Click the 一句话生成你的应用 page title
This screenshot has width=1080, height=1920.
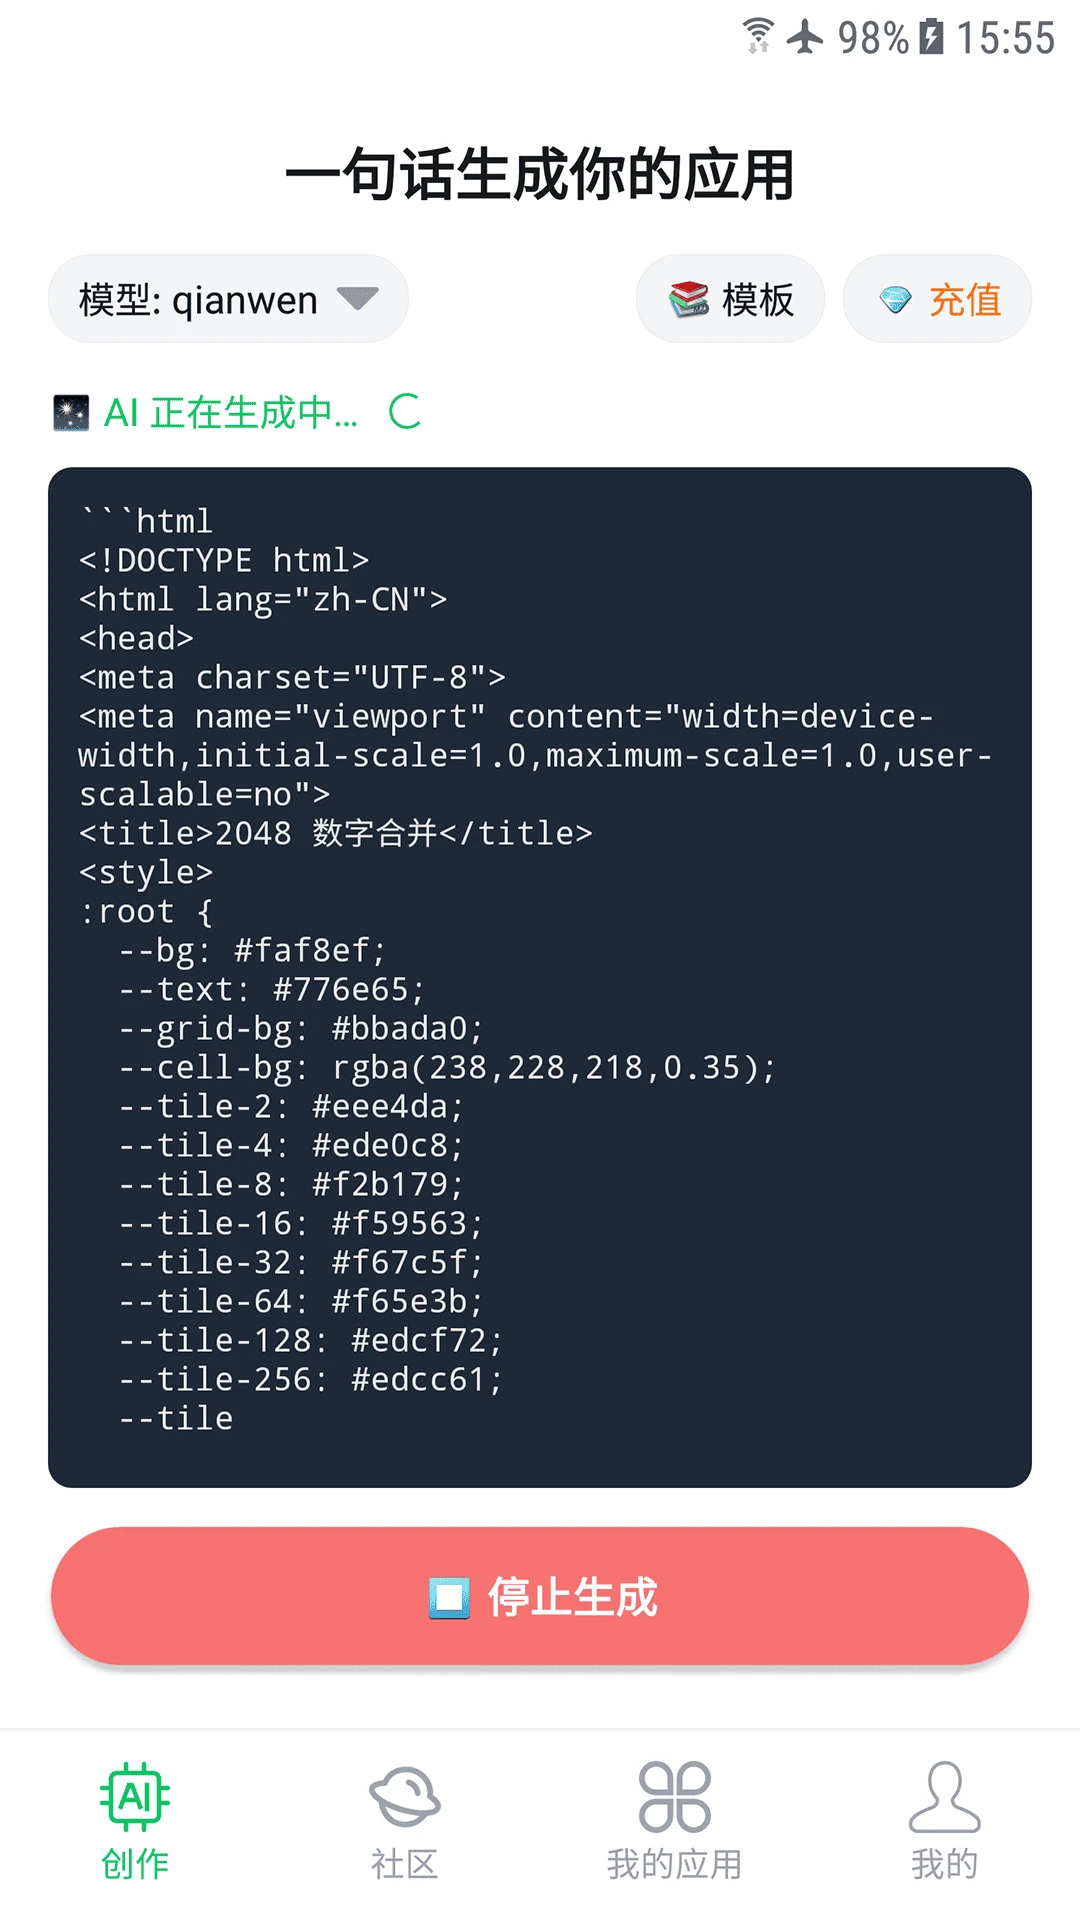tap(540, 175)
